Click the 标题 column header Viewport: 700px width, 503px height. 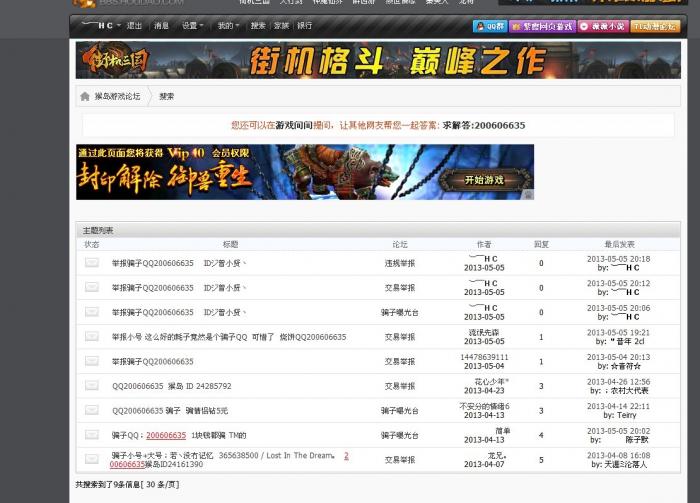[x=230, y=244]
